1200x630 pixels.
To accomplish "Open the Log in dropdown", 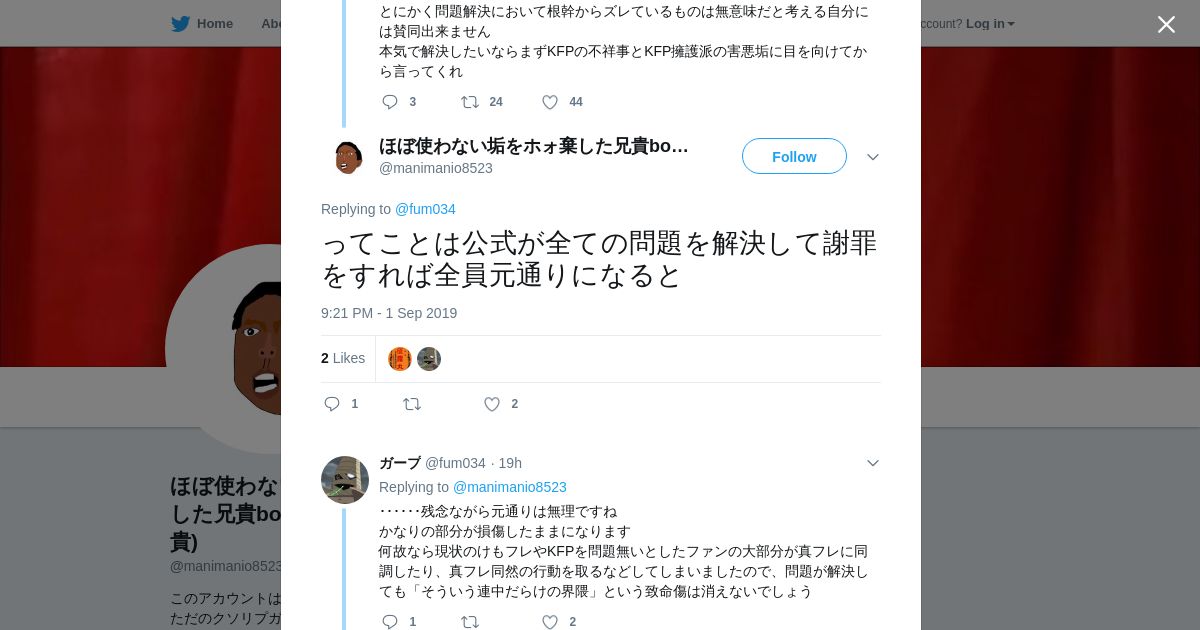I will pyautogui.click(x=989, y=24).
